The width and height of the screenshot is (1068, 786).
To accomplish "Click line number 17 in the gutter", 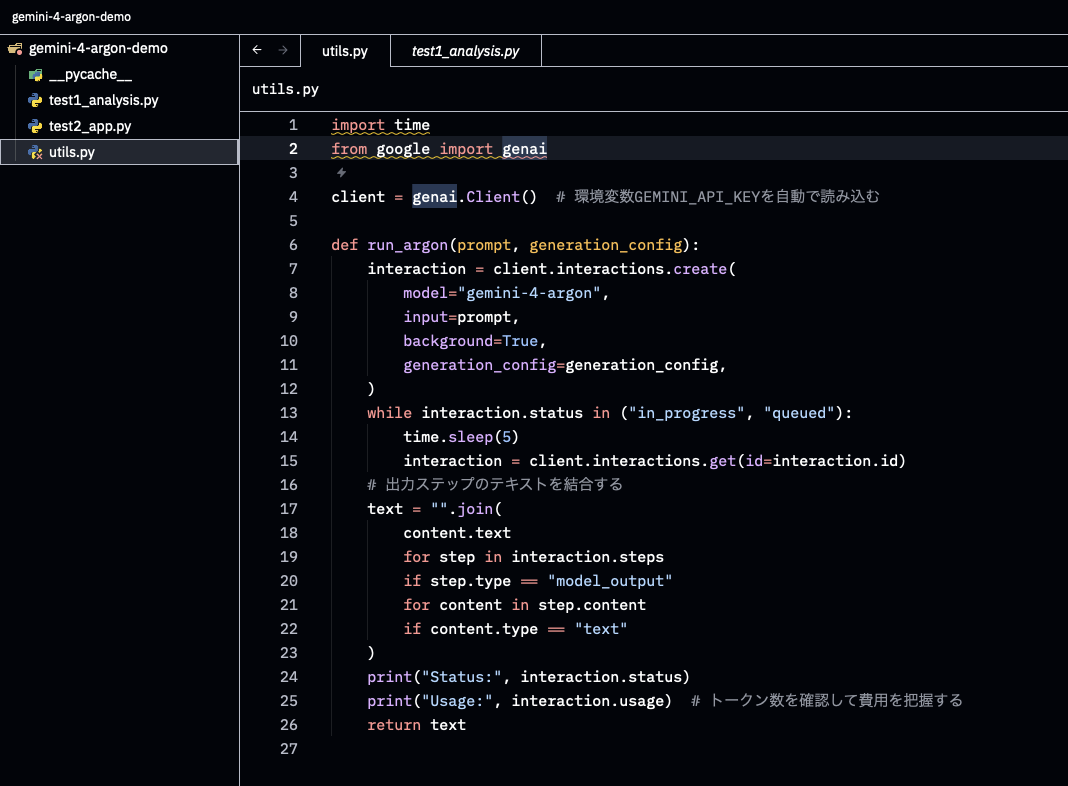I will (x=289, y=509).
